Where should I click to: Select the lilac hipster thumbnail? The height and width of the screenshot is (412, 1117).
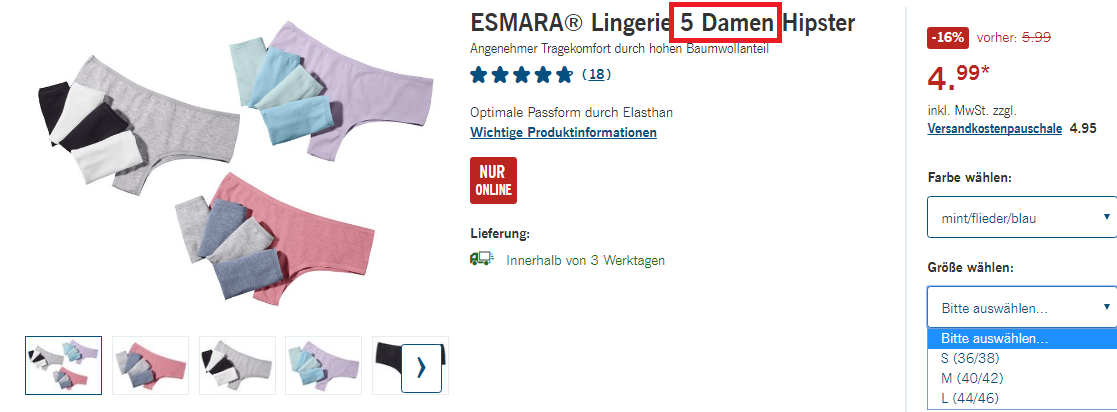click(324, 365)
